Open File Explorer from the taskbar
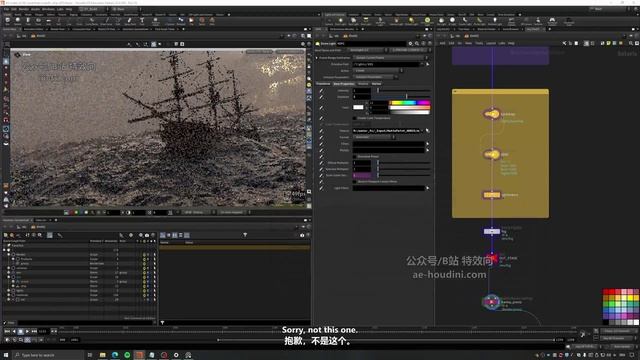This screenshot has width=640, height=360. (x=102, y=355)
